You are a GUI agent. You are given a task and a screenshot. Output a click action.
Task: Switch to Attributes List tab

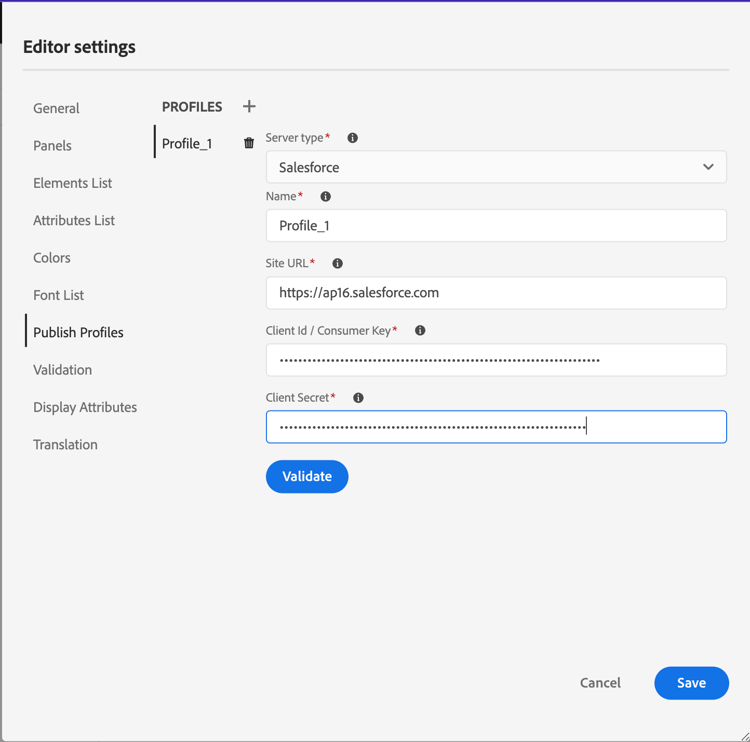click(74, 220)
